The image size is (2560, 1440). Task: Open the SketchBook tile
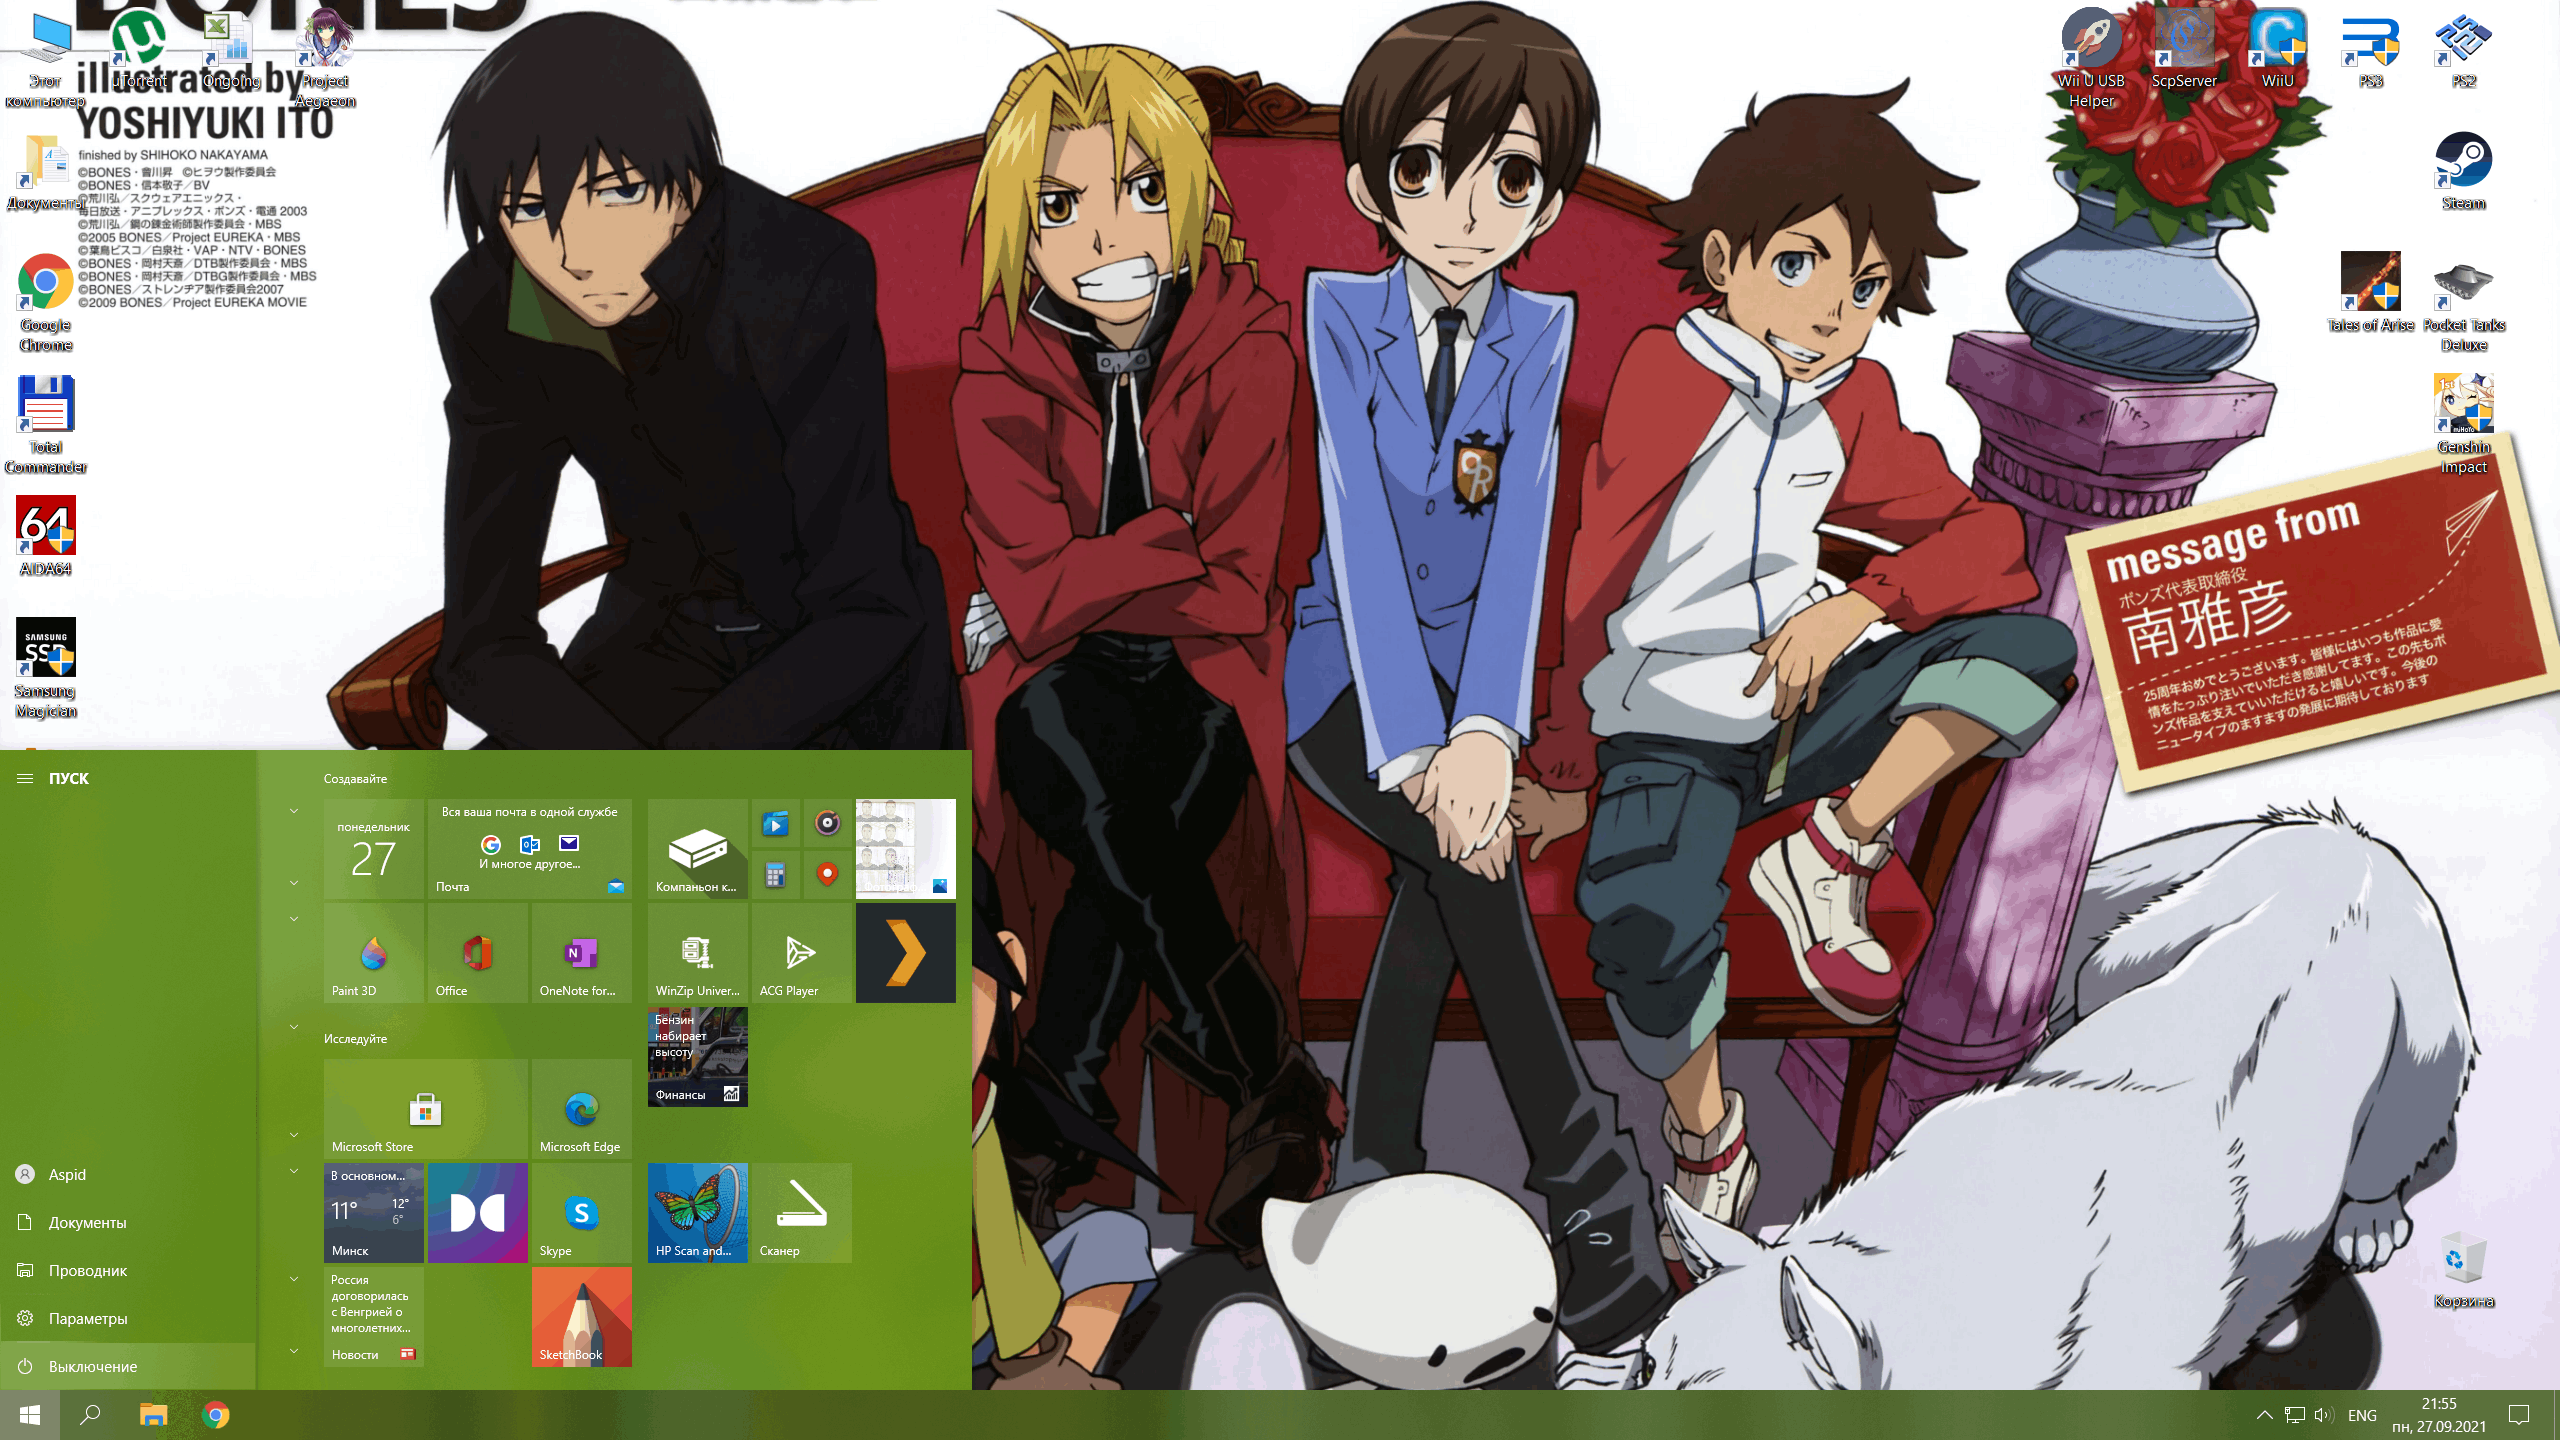tap(582, 1317)
